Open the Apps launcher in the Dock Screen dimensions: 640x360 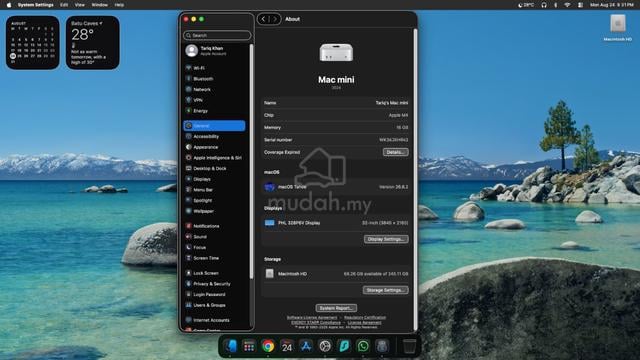(x=249, y=347)
